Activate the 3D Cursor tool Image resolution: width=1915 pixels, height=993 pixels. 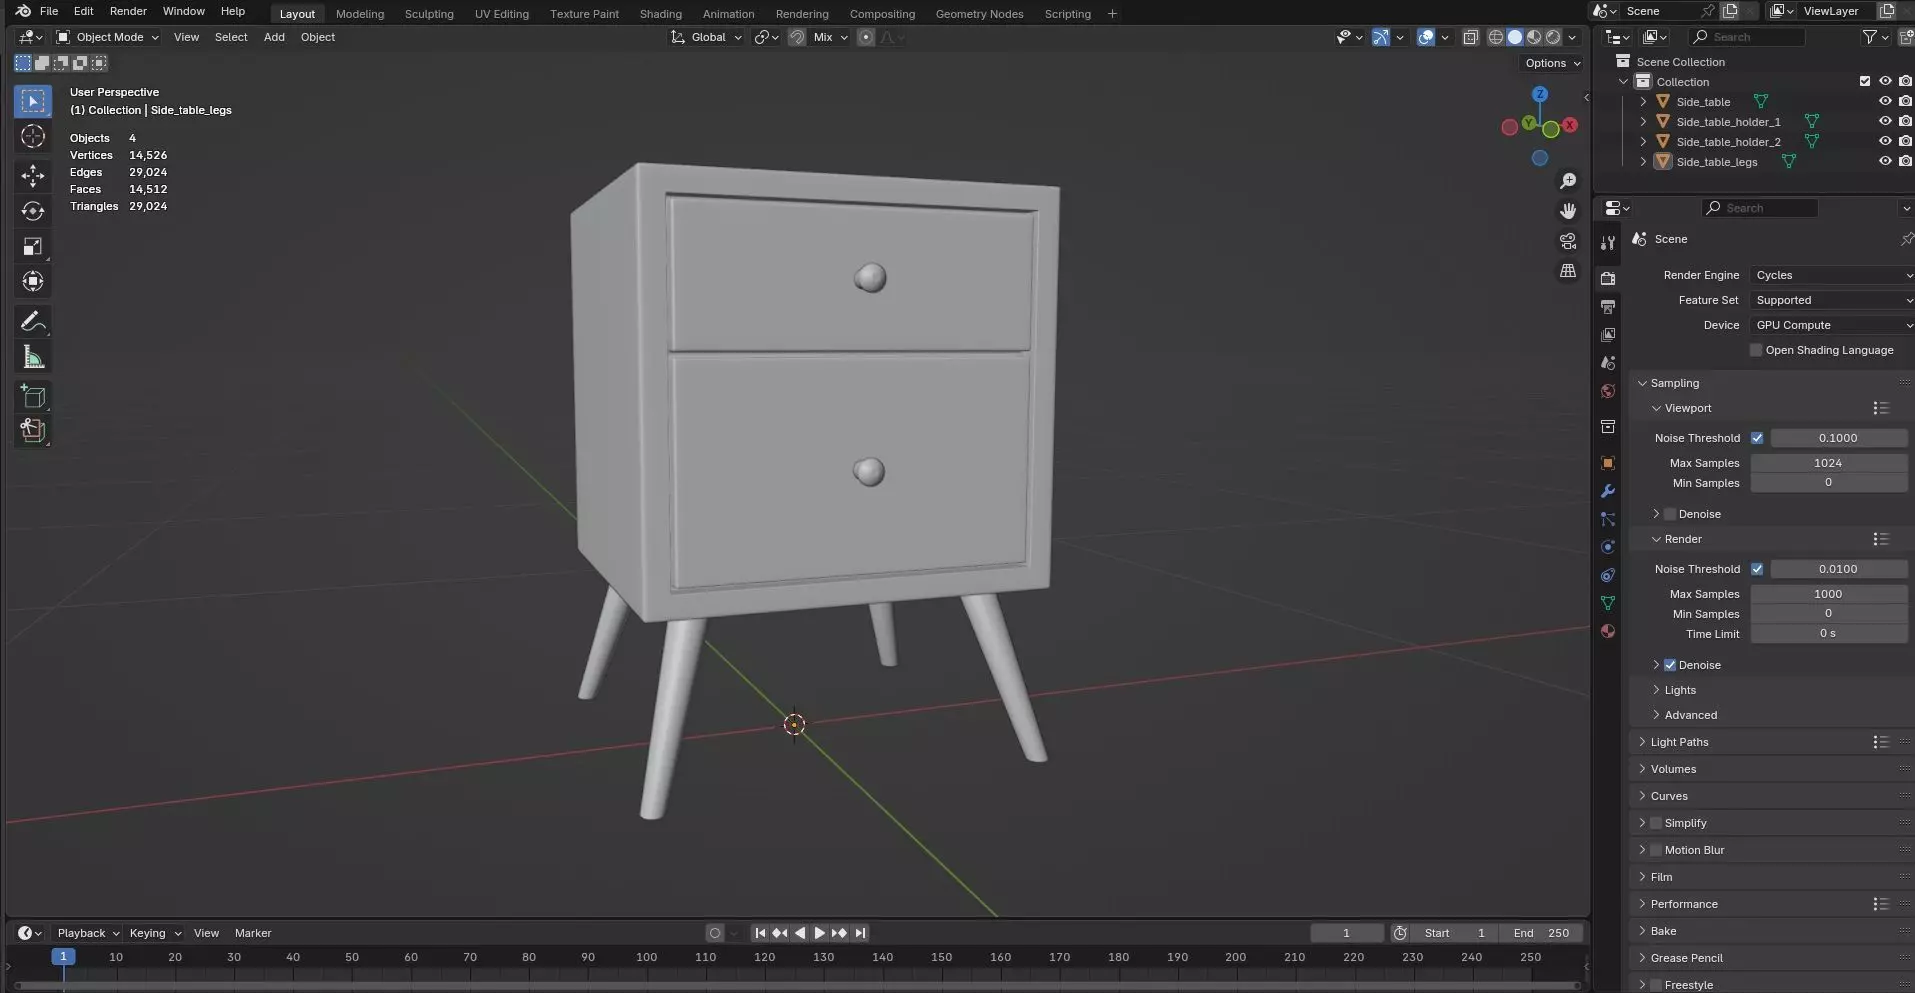[33, 137]
